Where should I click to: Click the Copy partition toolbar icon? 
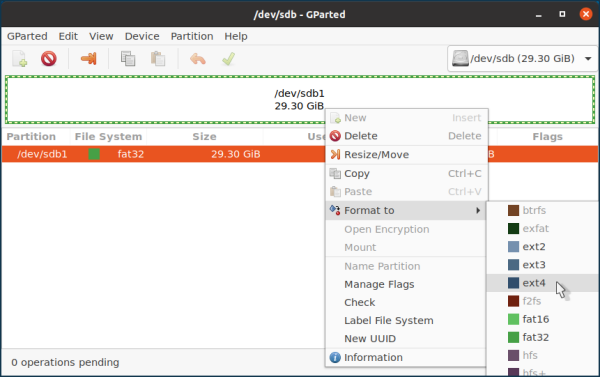[x=128, y=59]
